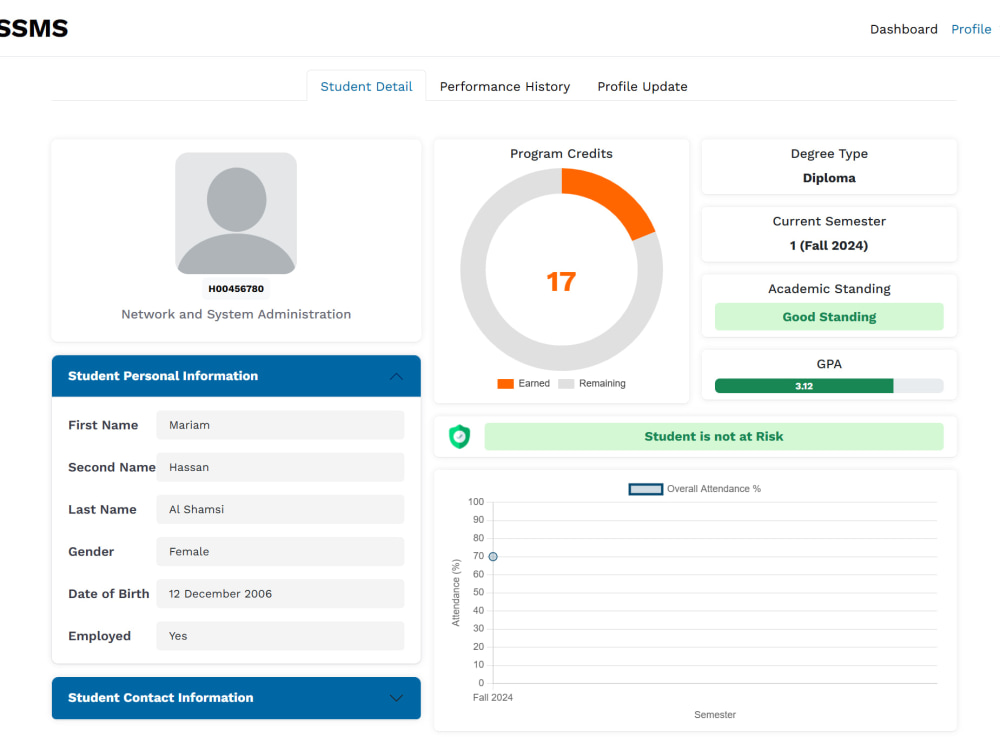Click the Attendance (%) y-axis title
This screenshot has width=1000, height=750.
pos(456,593)
